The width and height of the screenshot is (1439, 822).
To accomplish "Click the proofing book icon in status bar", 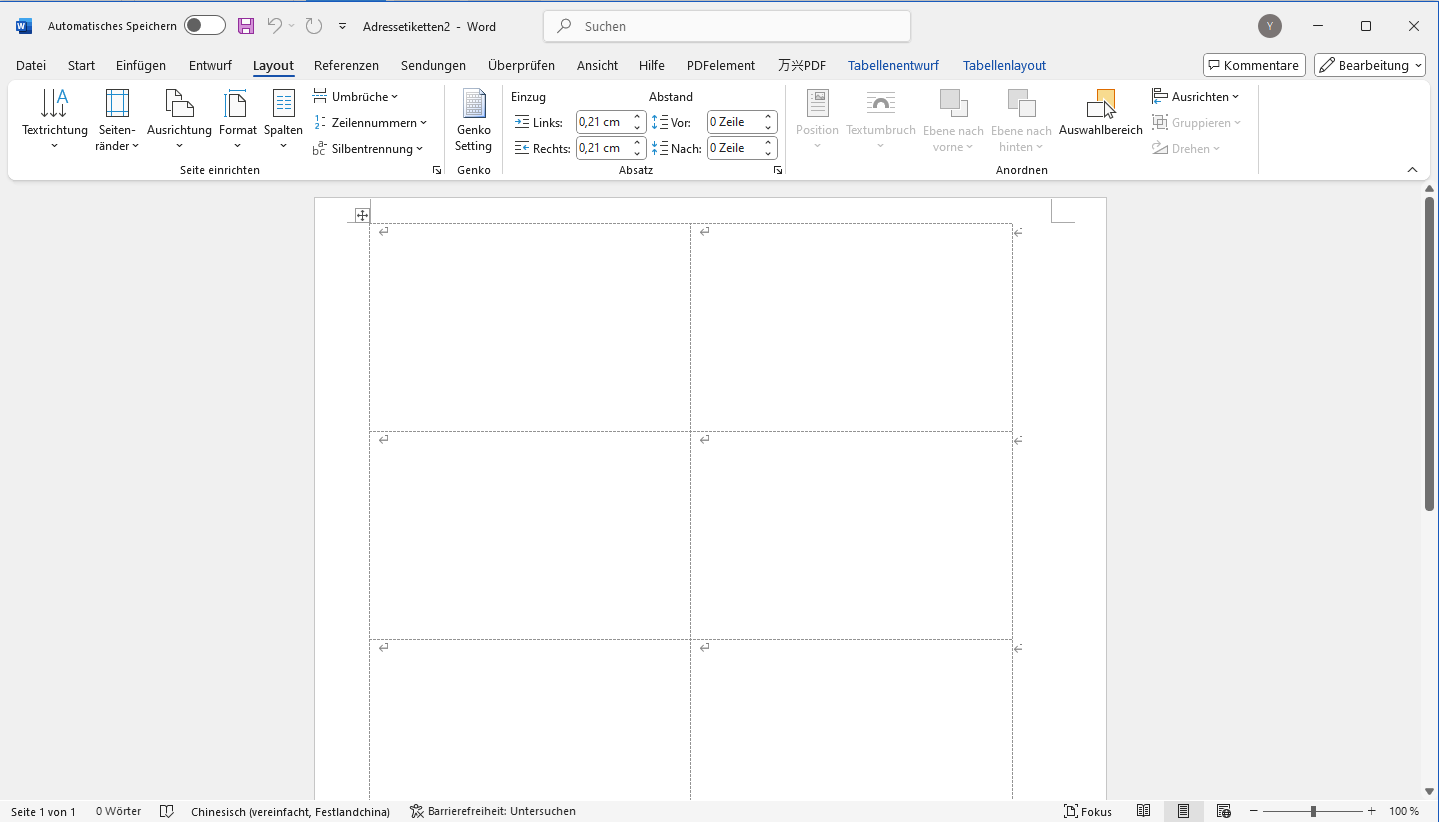I will 167,811.
